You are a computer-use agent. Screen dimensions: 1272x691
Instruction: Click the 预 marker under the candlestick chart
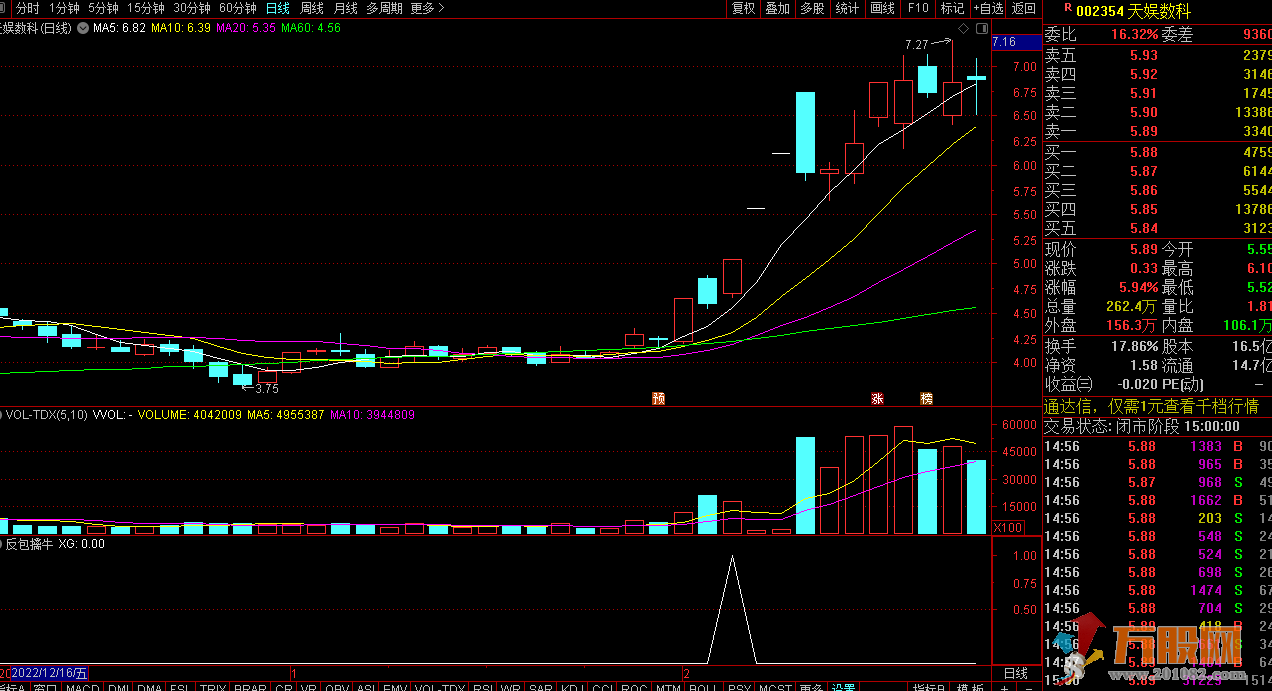coord(658,398)
